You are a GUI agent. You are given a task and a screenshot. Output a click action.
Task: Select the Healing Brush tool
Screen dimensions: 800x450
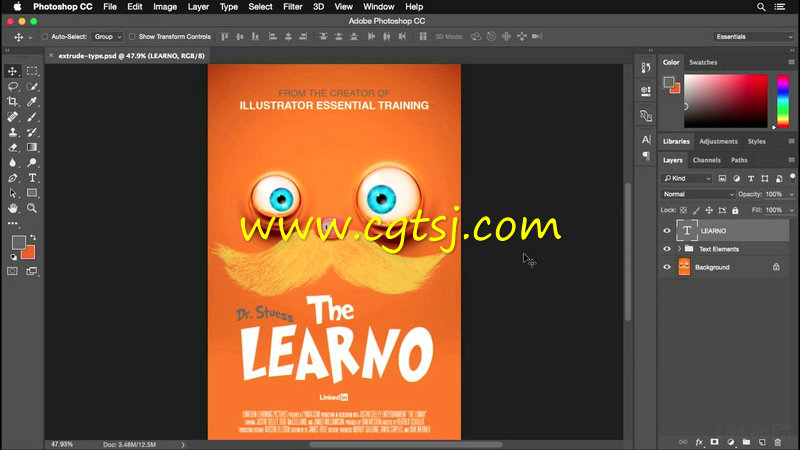click(x=13, y=117)
